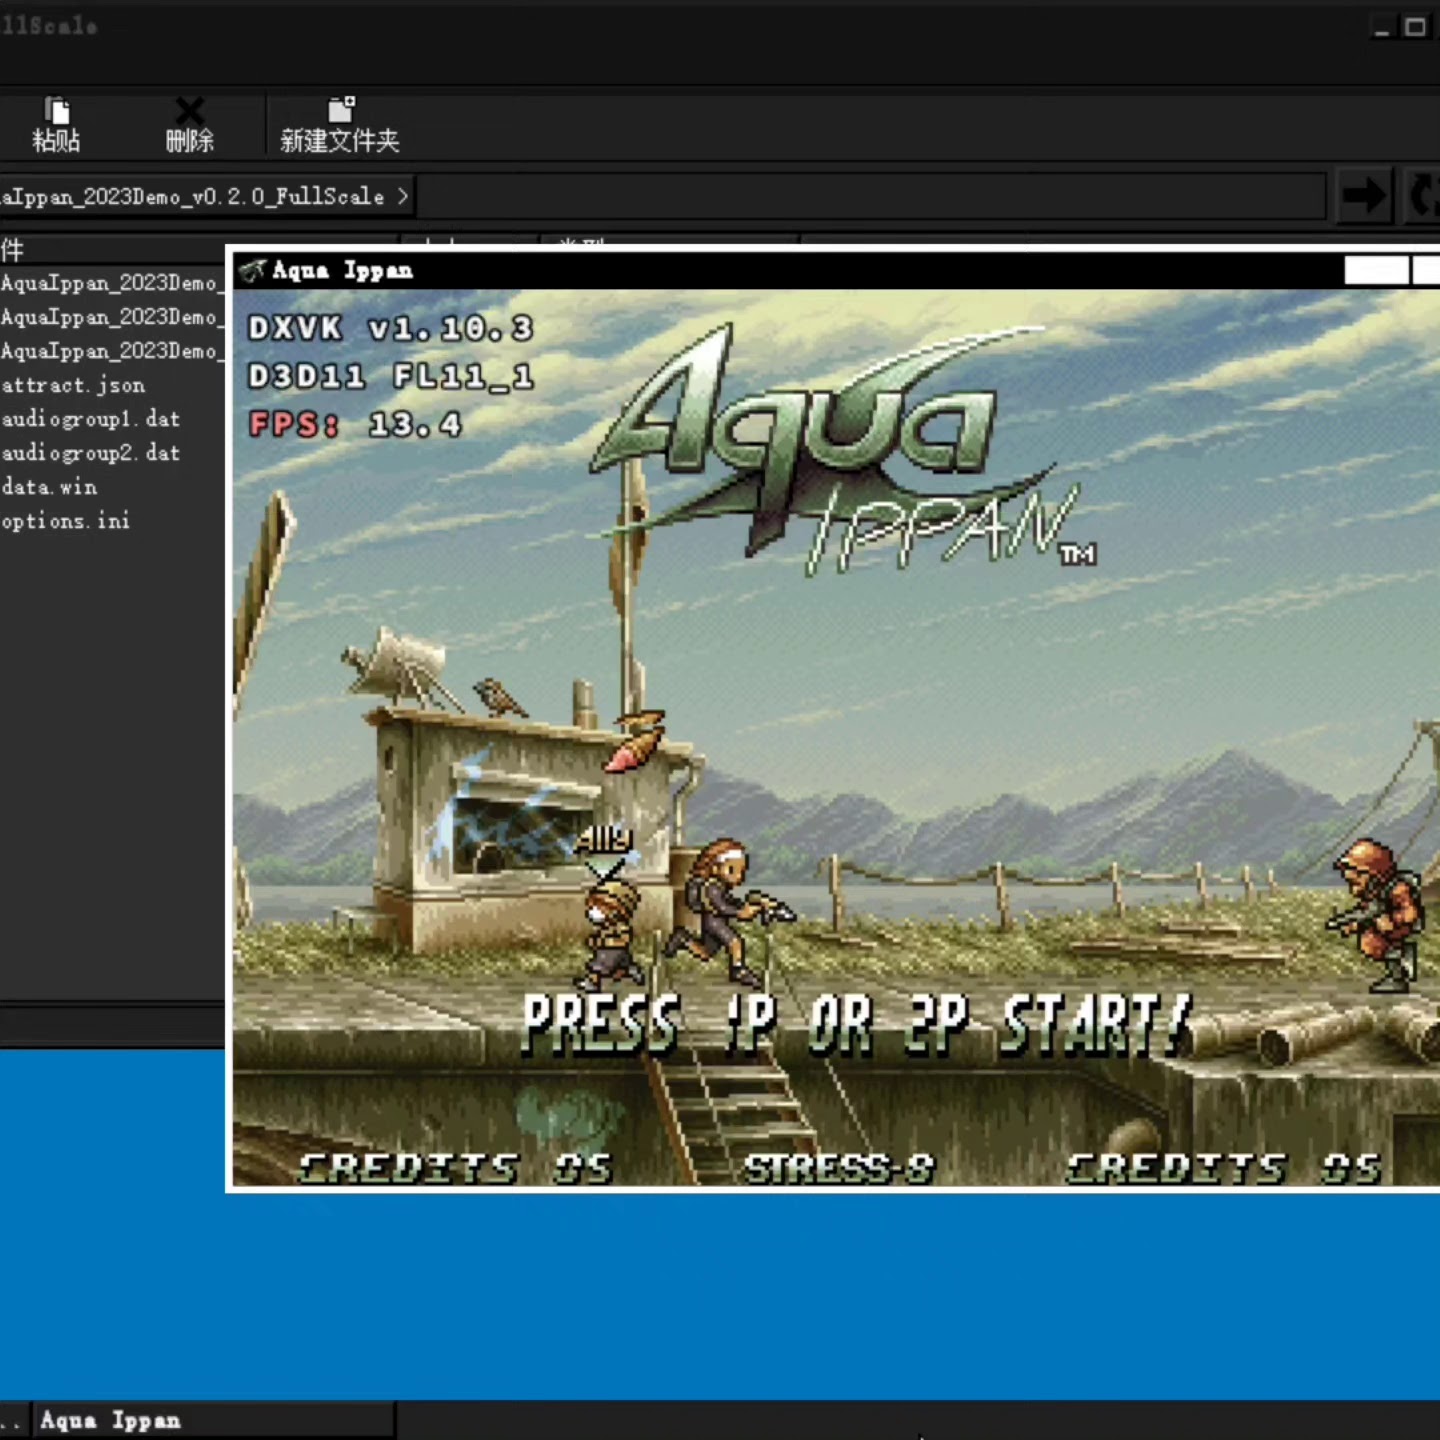The height and width of the screenshot is (1440, 1440).
Task: Select the audiogroup2.dat file
Action: [x=91, y=453]
